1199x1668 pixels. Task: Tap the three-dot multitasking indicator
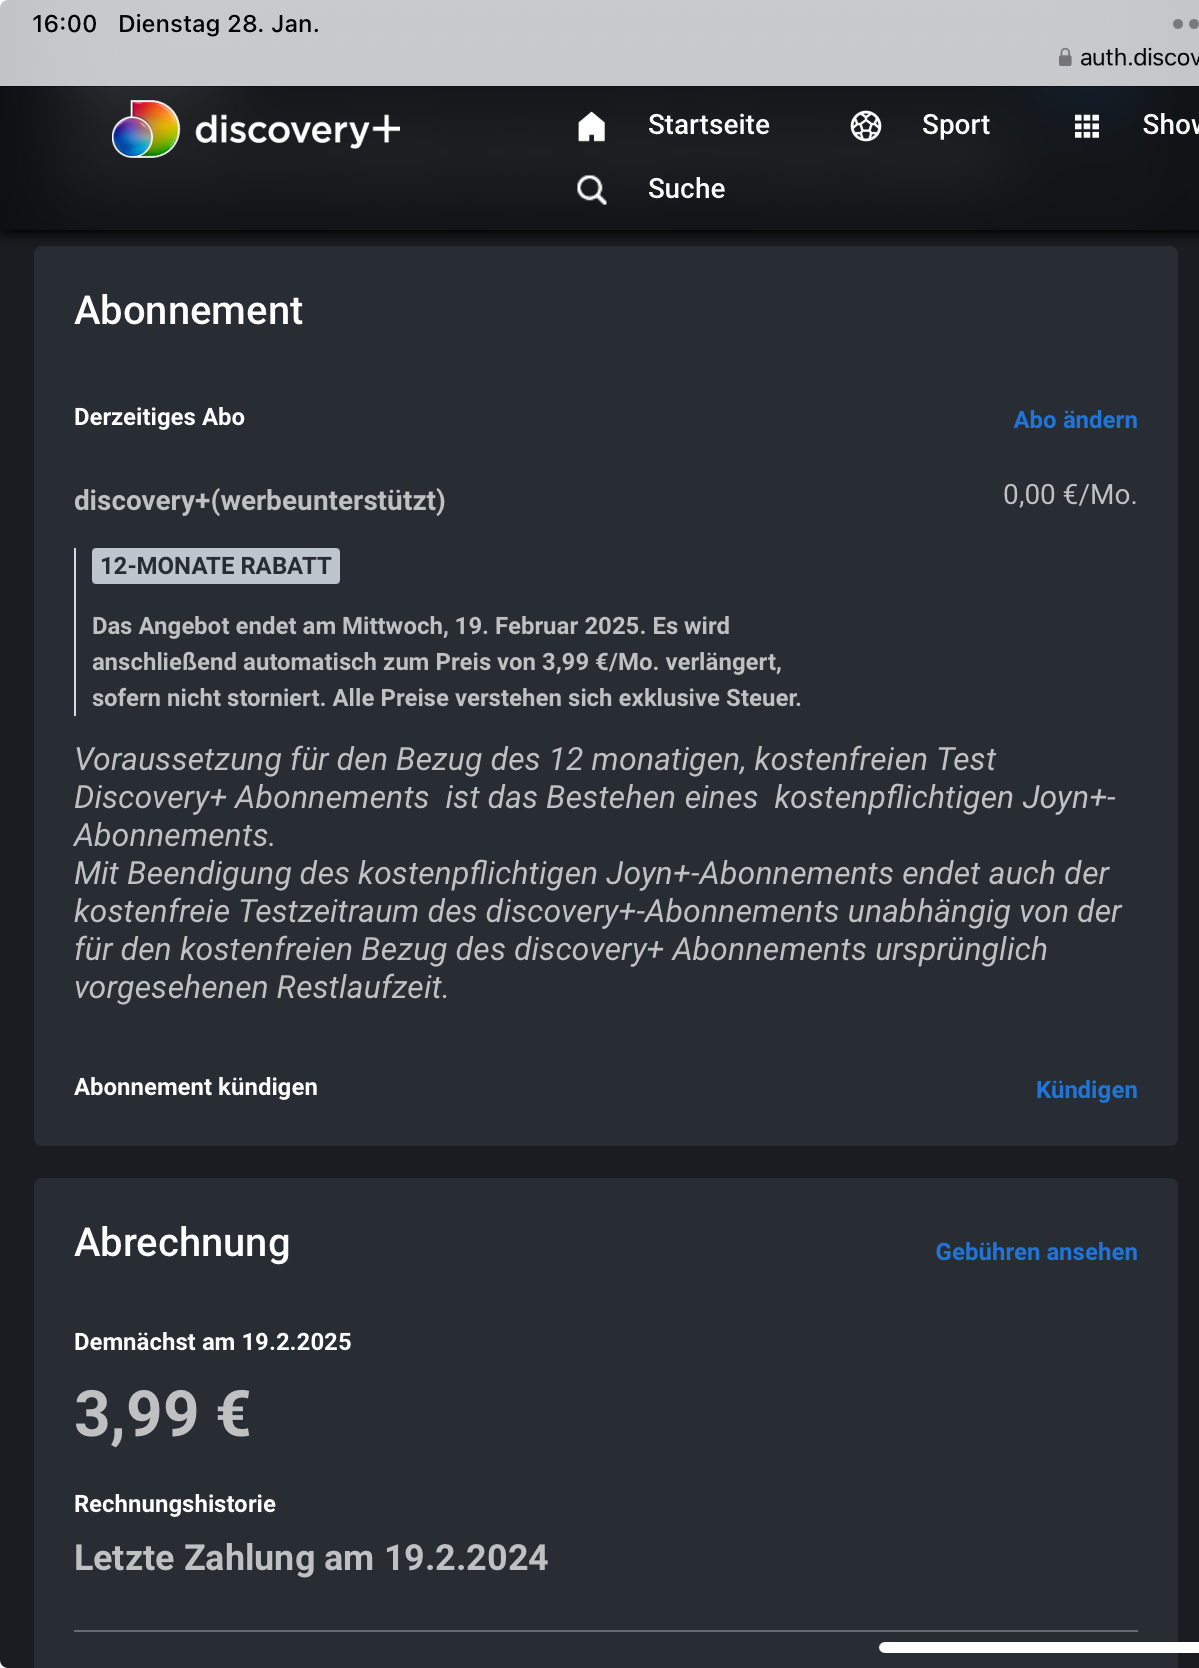(x=1185, y=24)
